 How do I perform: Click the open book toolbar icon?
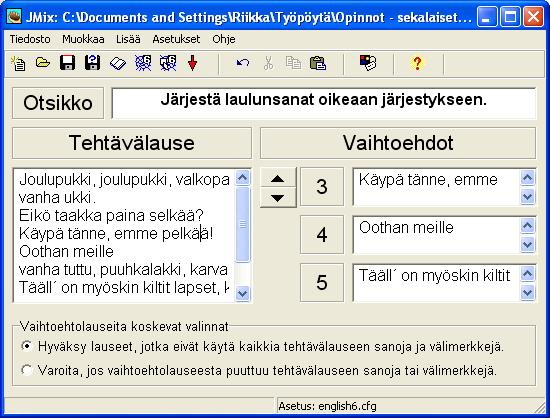click(118, 63)
